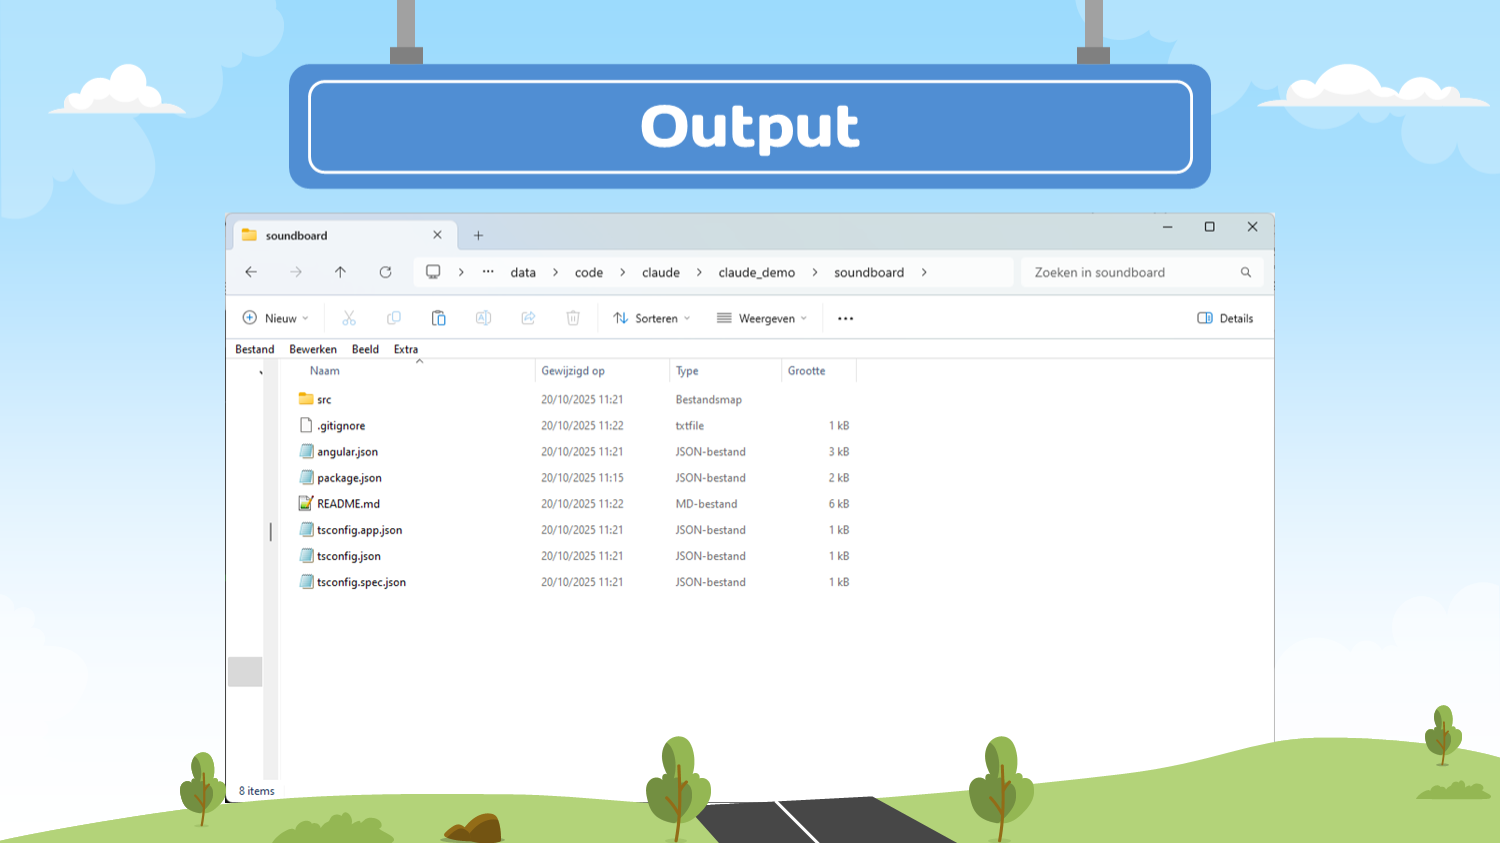This screenshot has width=1500, height=843.
Task: Expand the Sorteren dropdown
Action: tap(652, 318)
